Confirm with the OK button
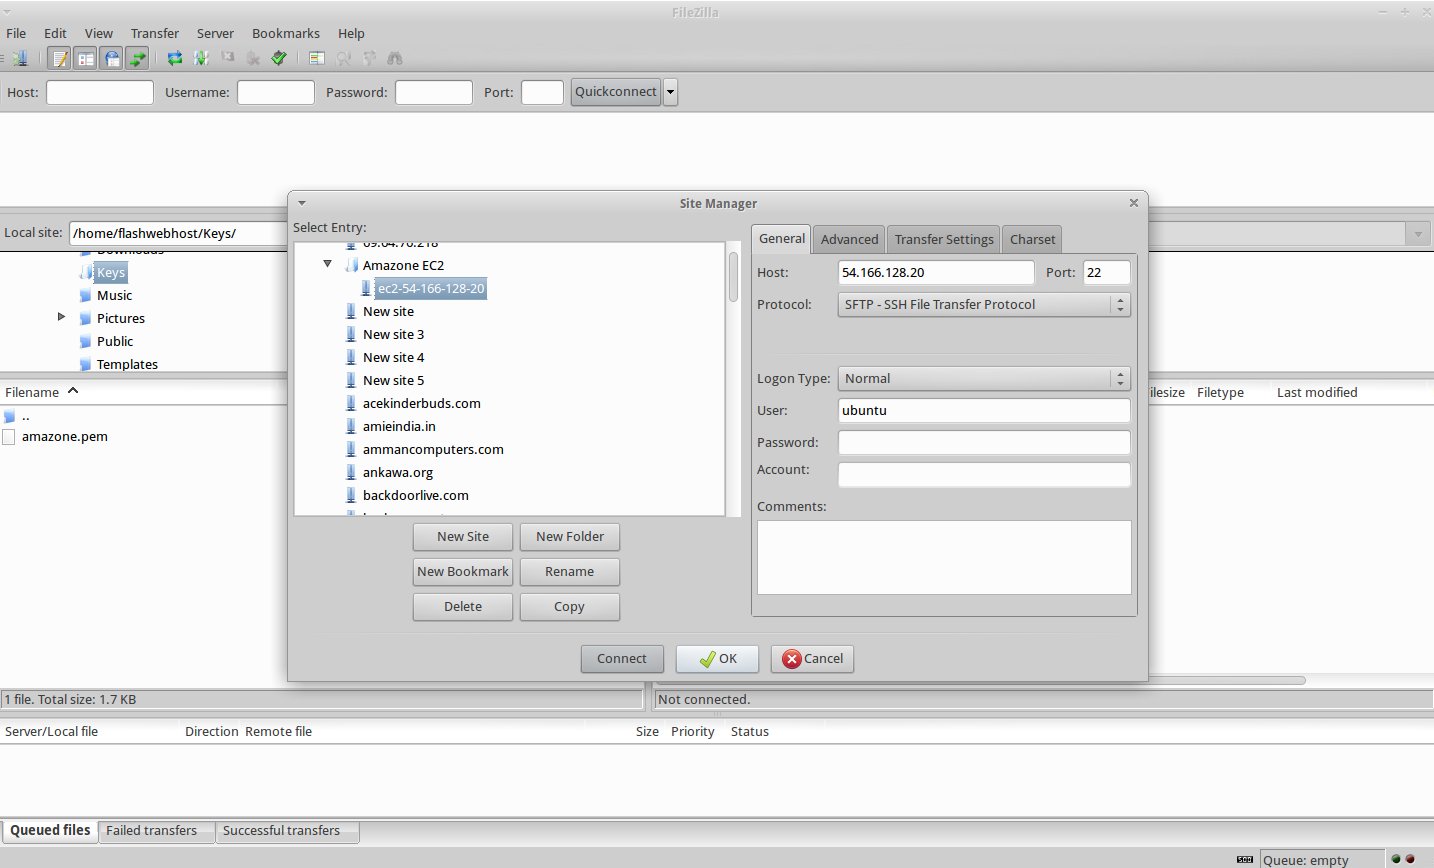The height and width of the screenshot is (868, 1434). [x=717, y=658]
